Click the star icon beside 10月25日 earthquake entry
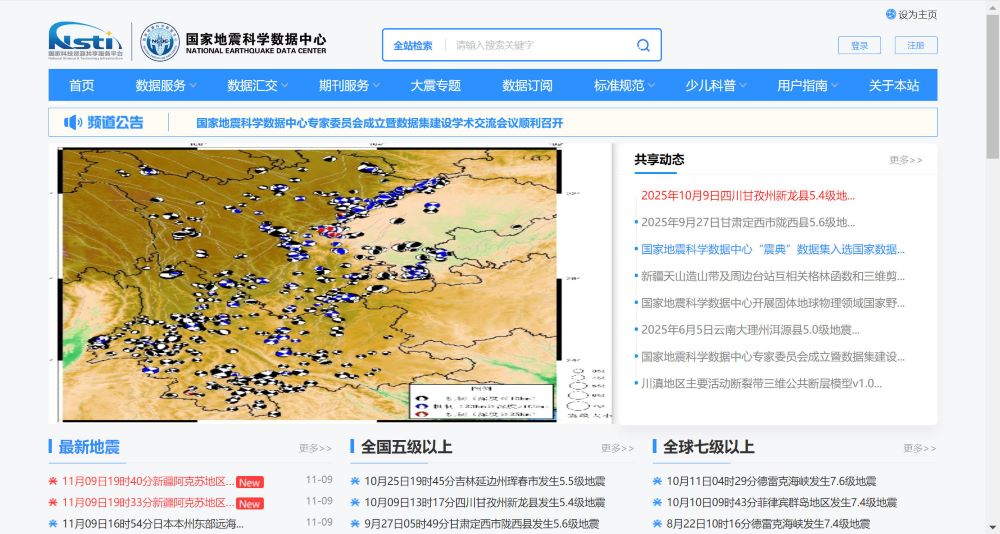The height and width of the screenshot is (534, 1000). [355, 481]
